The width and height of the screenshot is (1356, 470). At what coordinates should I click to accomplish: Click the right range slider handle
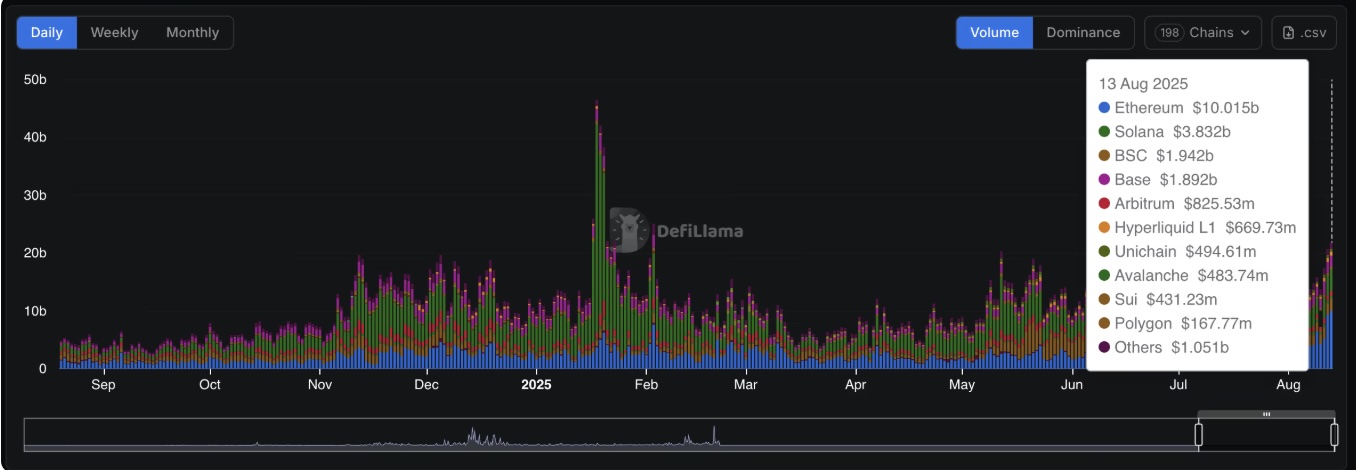pyautogui.click(x=1334, y=434)
